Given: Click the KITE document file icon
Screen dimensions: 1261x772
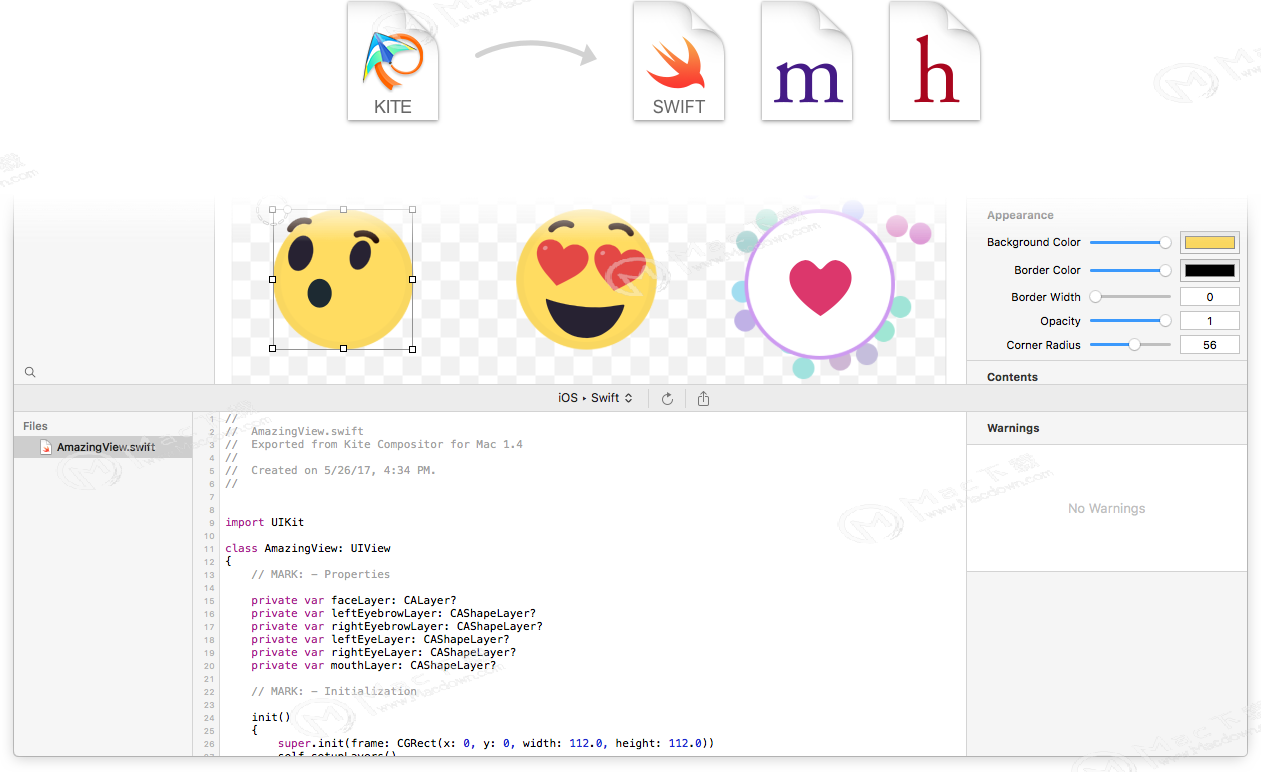Looking at the screenshot, I should point(393,61).
